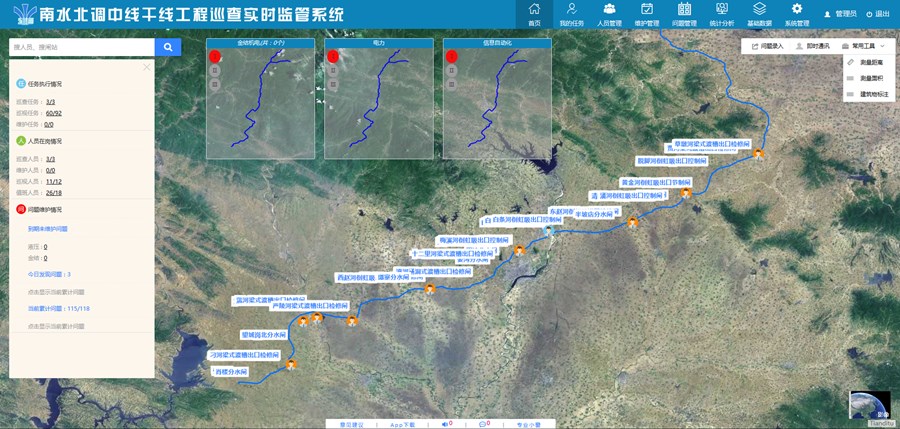Click the App下载 link at bottom
The width and height of the screenshot is (900, 429).
(x=403, y=424)
